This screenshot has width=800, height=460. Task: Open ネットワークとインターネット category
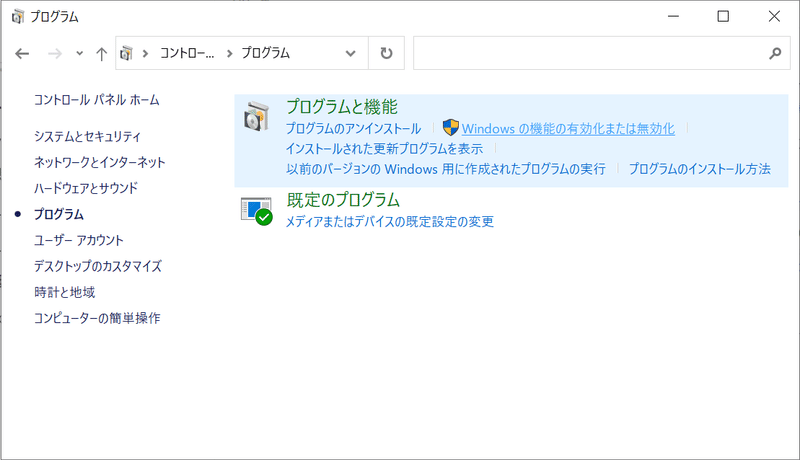click(99, 162)
